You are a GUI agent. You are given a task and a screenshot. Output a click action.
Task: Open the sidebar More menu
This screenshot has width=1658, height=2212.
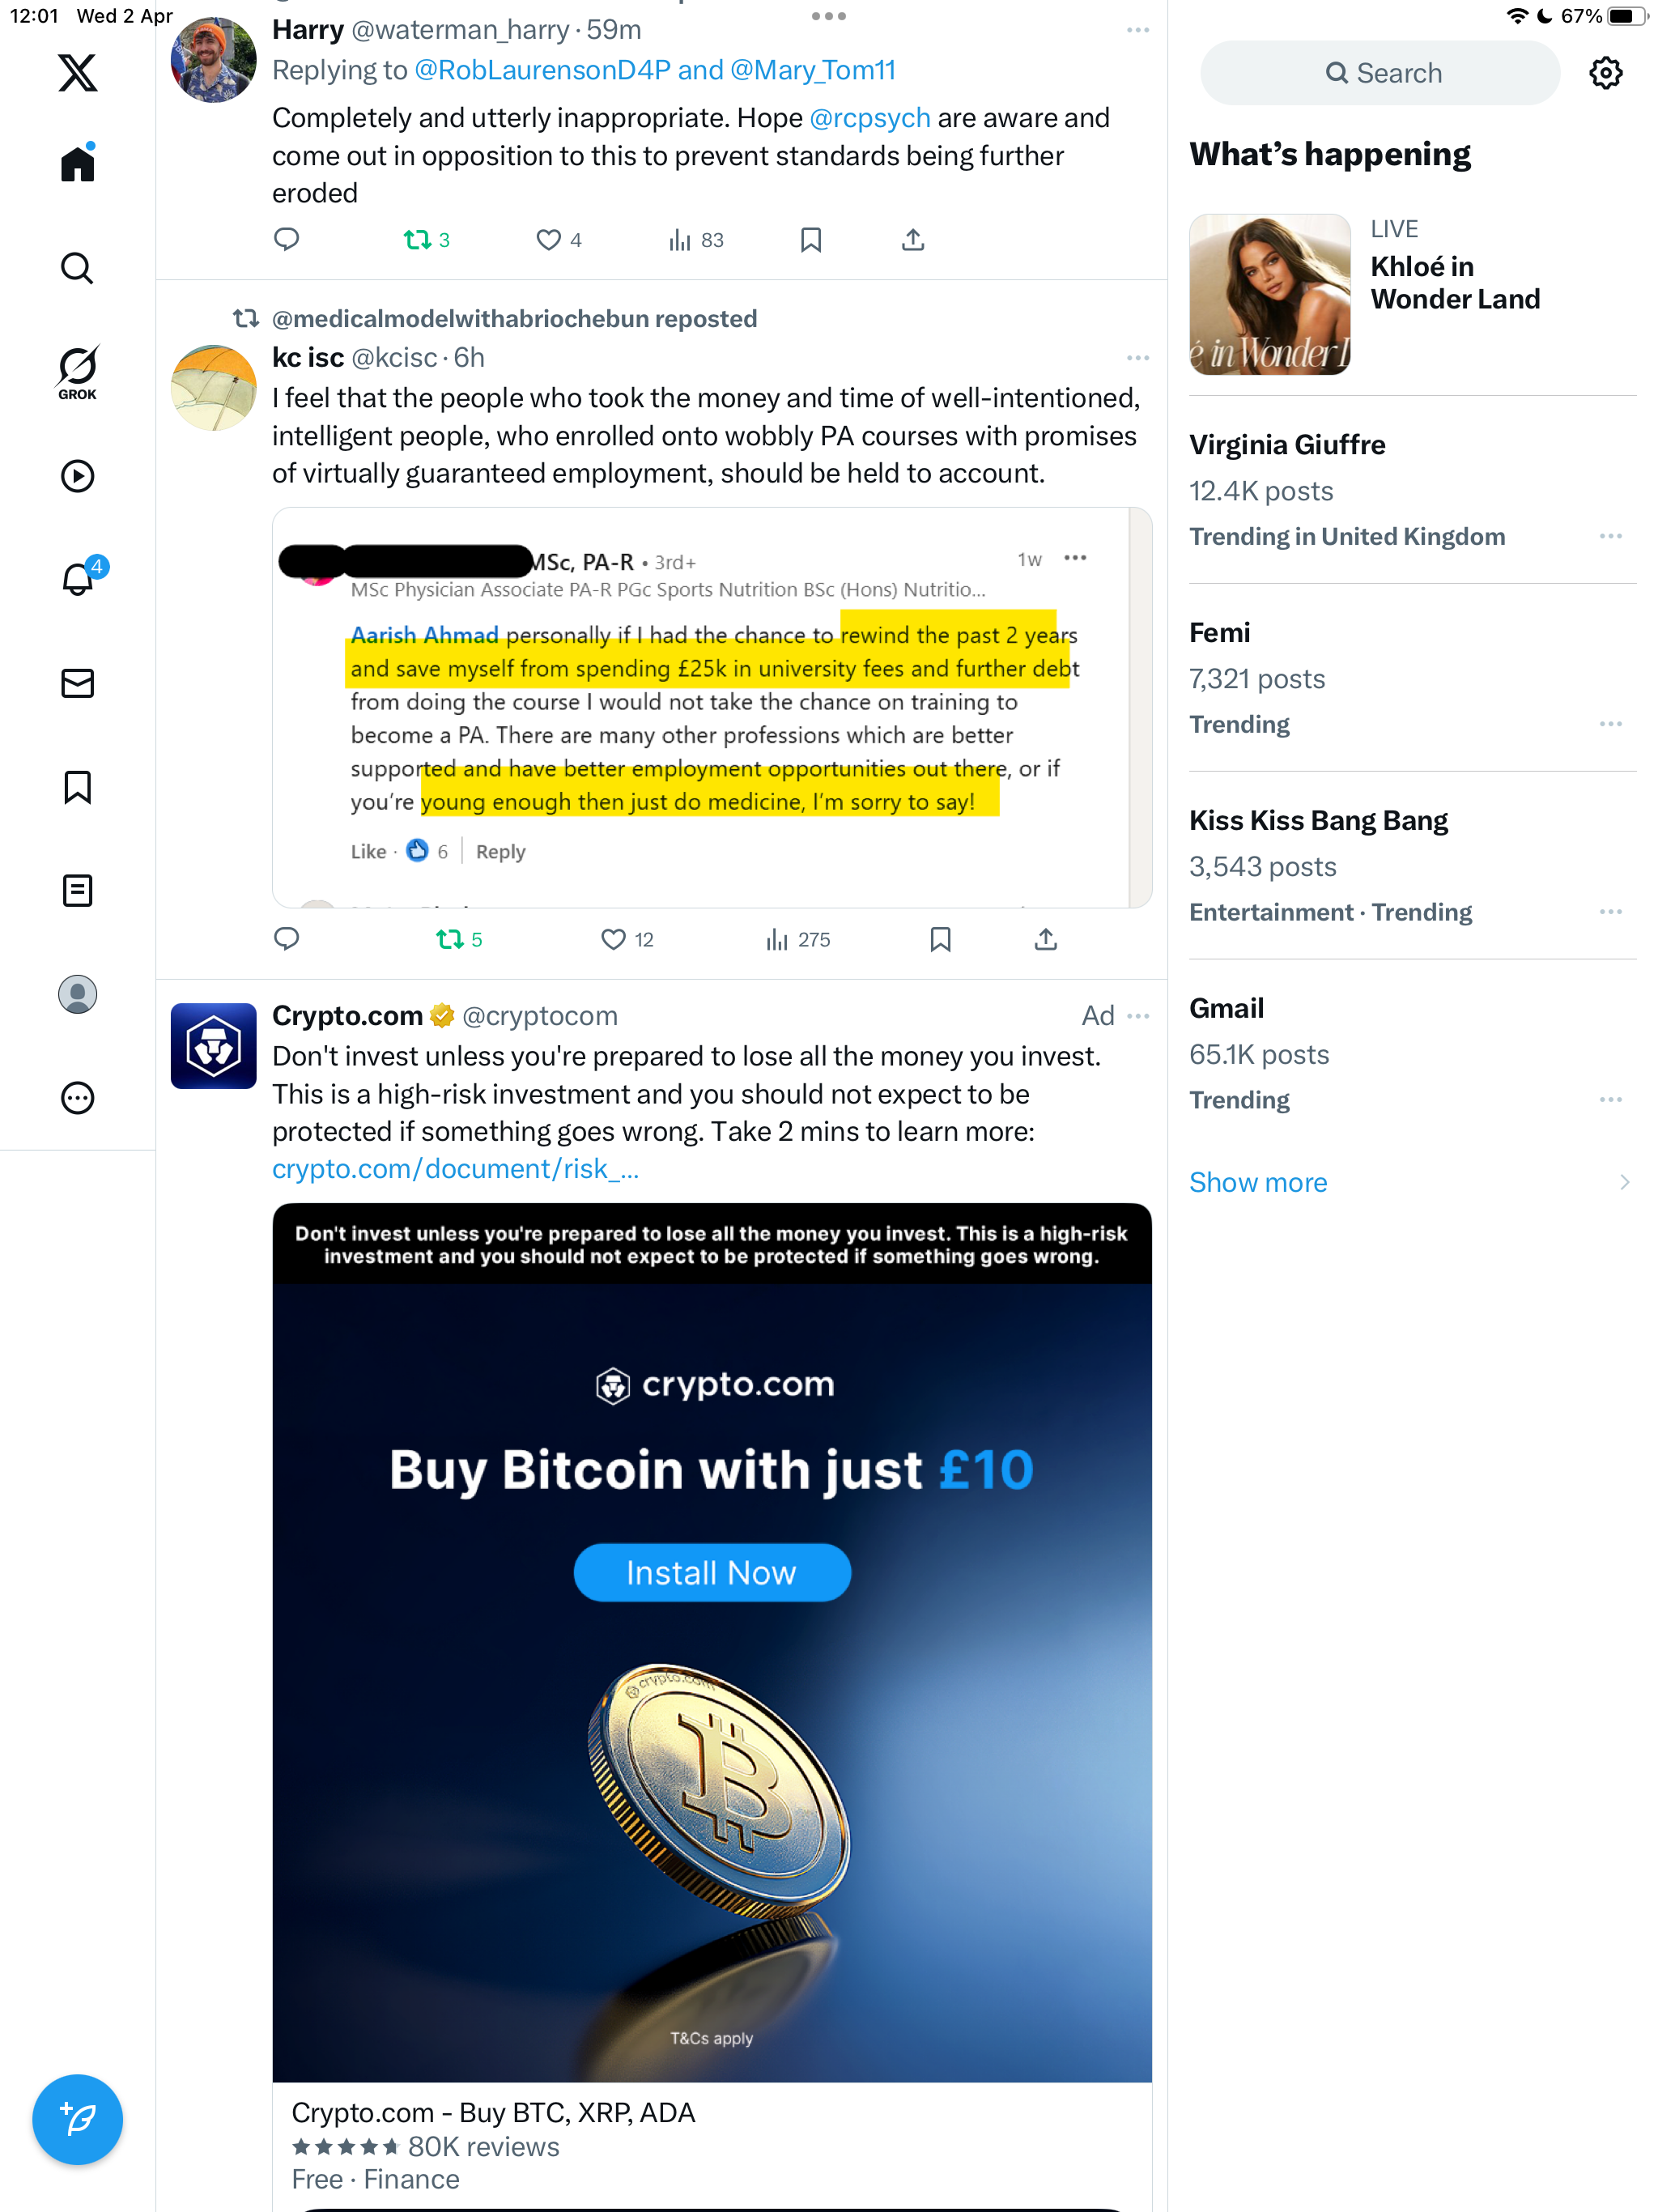[x=77, y=1098]
